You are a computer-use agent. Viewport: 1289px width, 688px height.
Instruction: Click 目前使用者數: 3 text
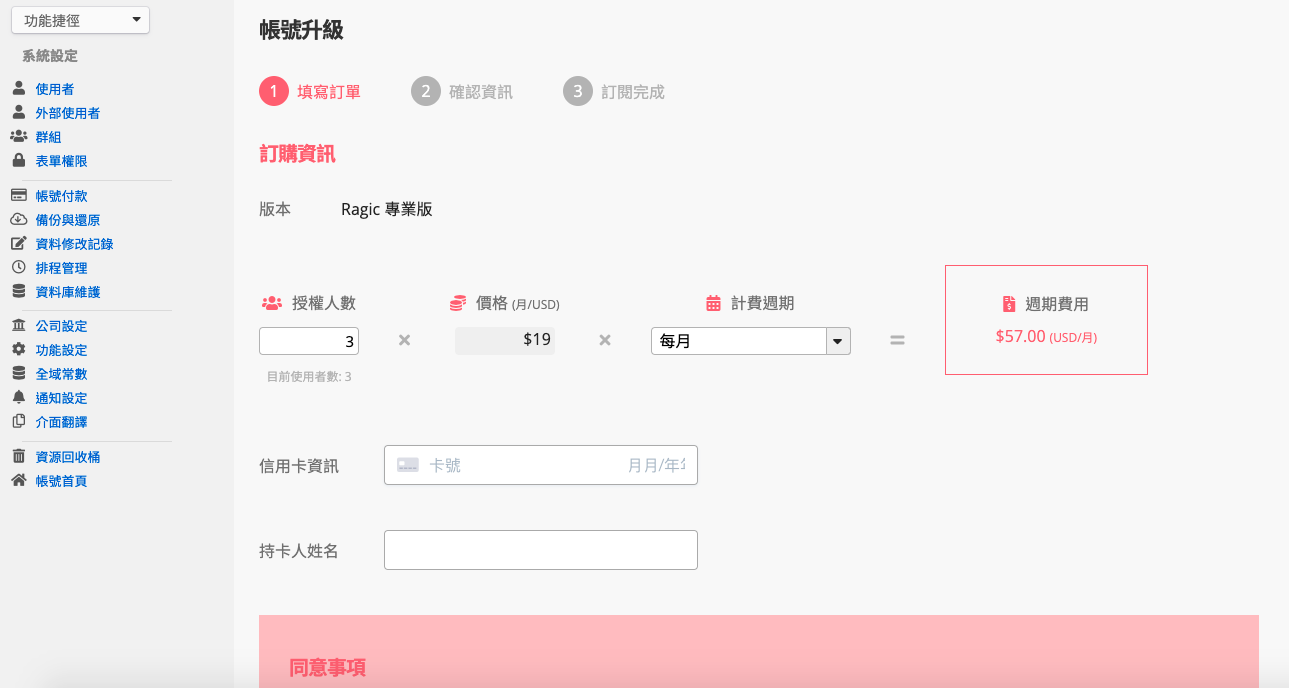coord(309,377)
